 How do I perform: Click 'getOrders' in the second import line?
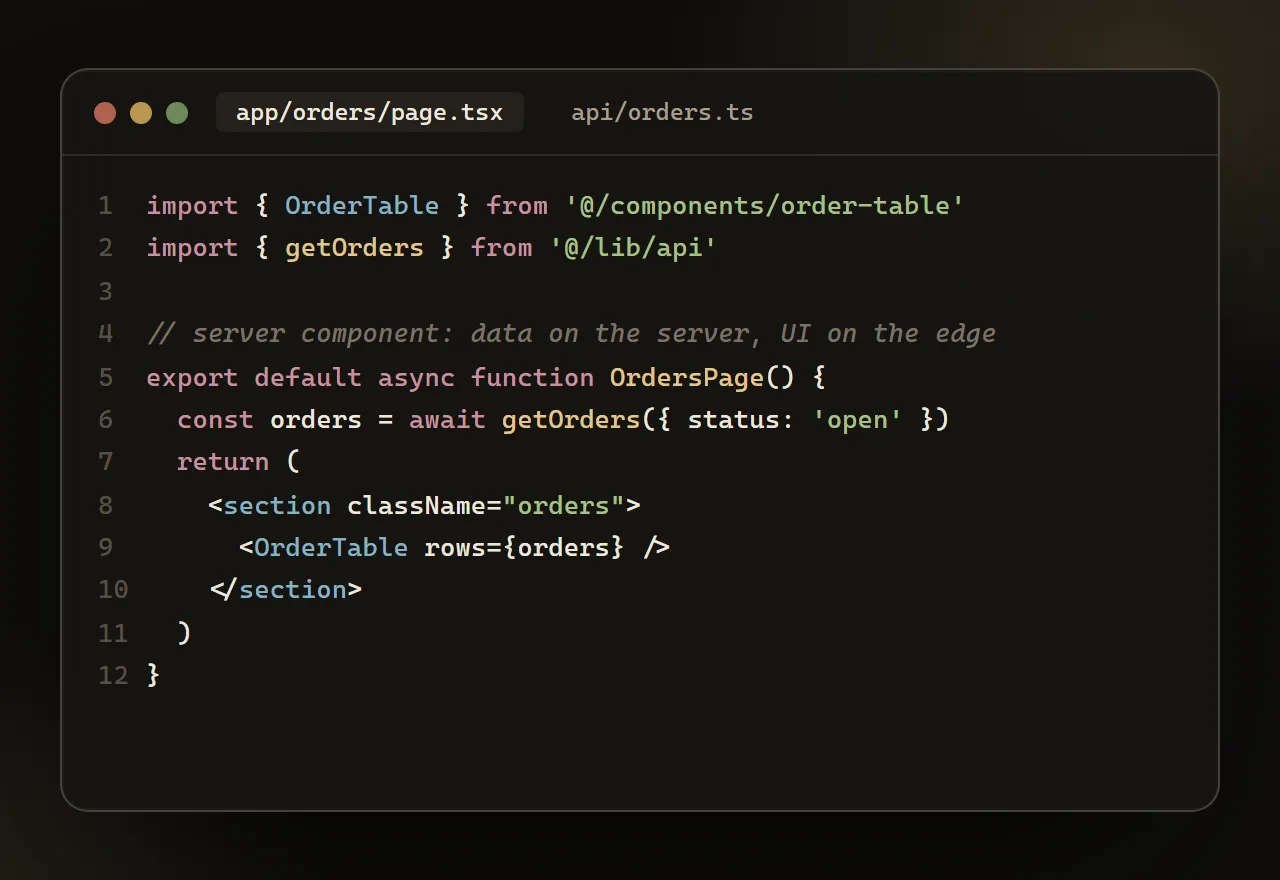(x=354, y=248)
